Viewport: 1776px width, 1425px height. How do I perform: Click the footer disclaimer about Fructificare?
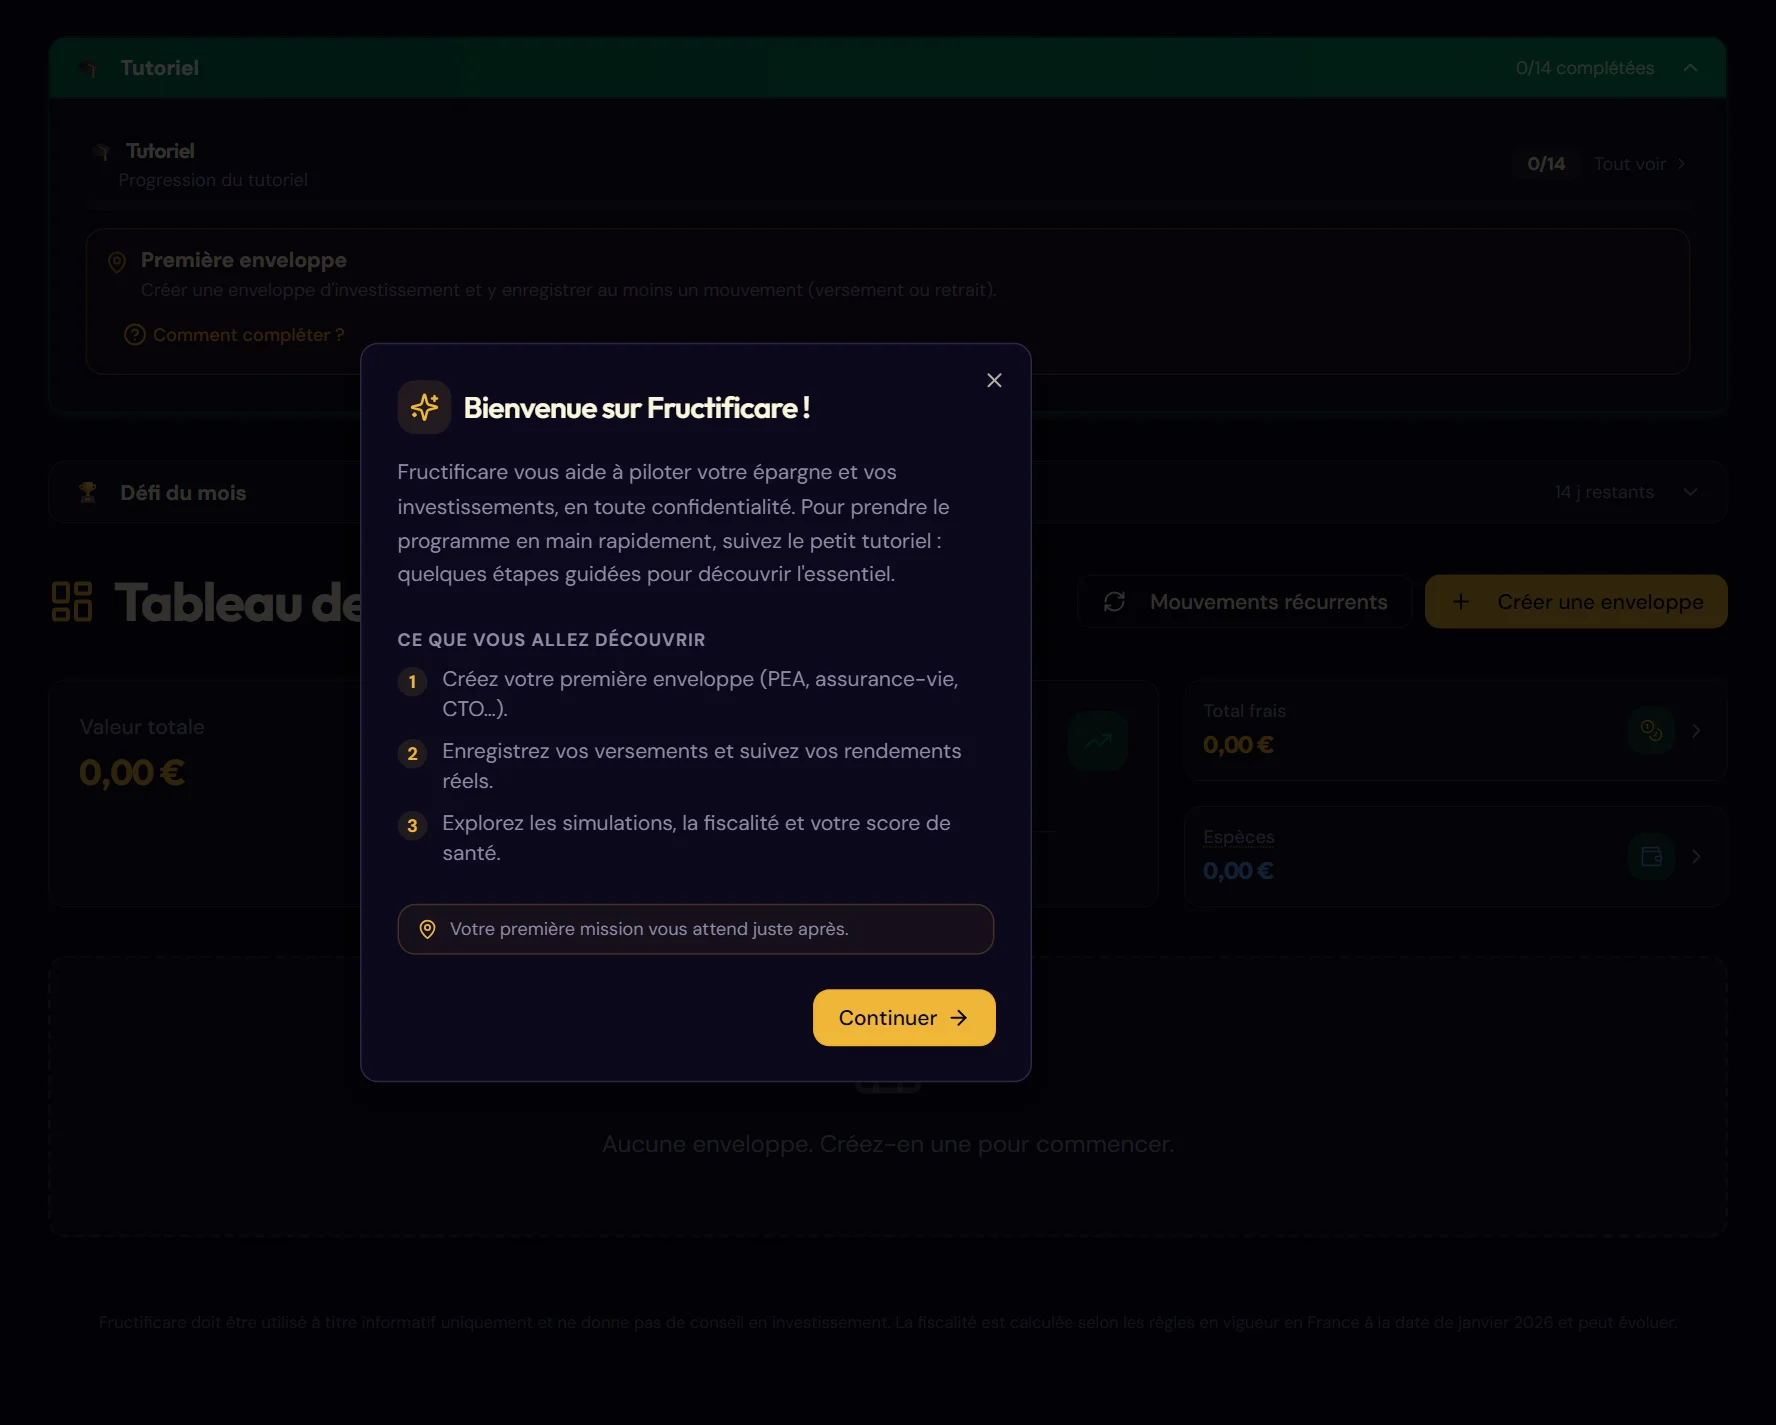tap(888, 1322)
